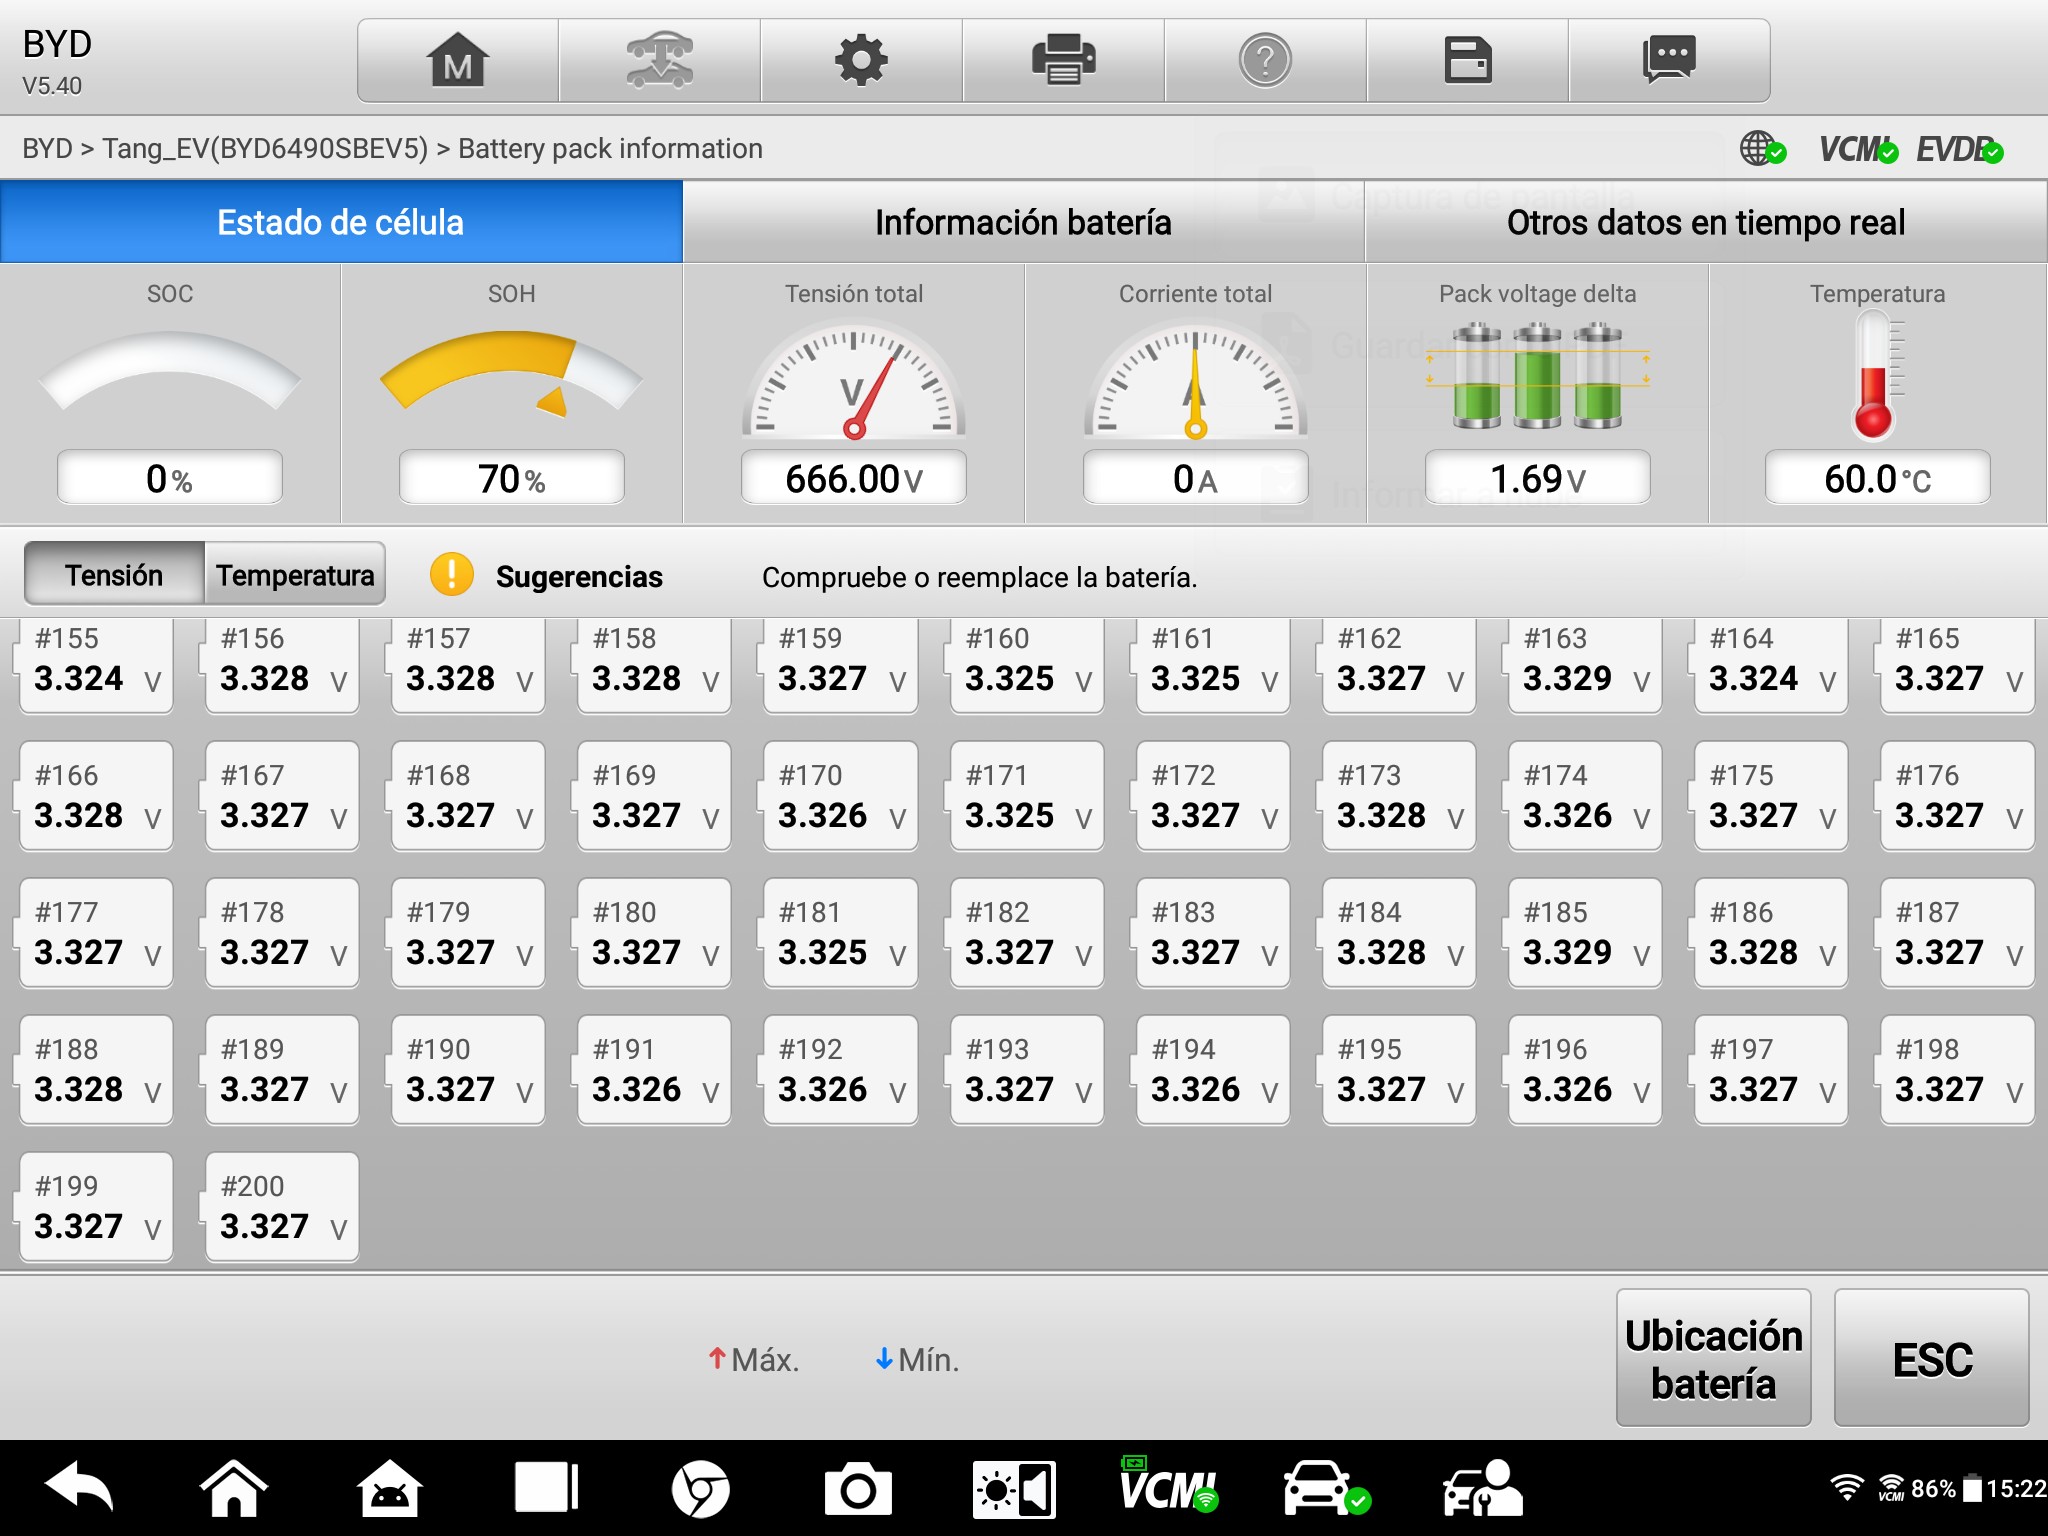Open Otros datos en tiempo real tab
Viewport: 2048px width, 1536px height.
tap(1705, 222)
